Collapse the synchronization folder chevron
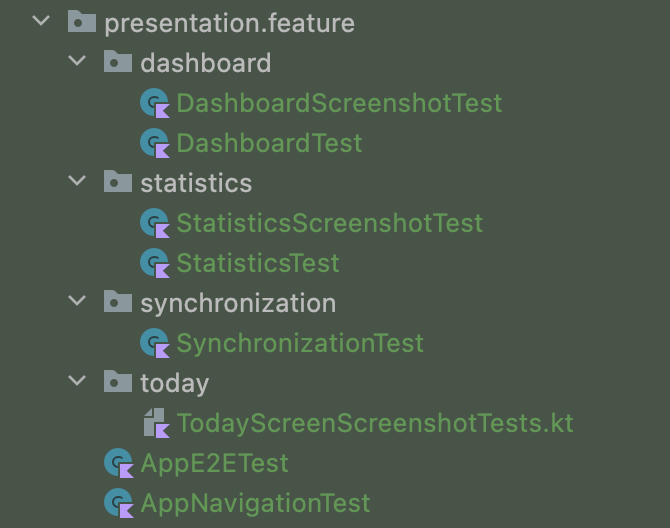Image resolution: width=670 pixels, height=528 pixels. [77, 301]
